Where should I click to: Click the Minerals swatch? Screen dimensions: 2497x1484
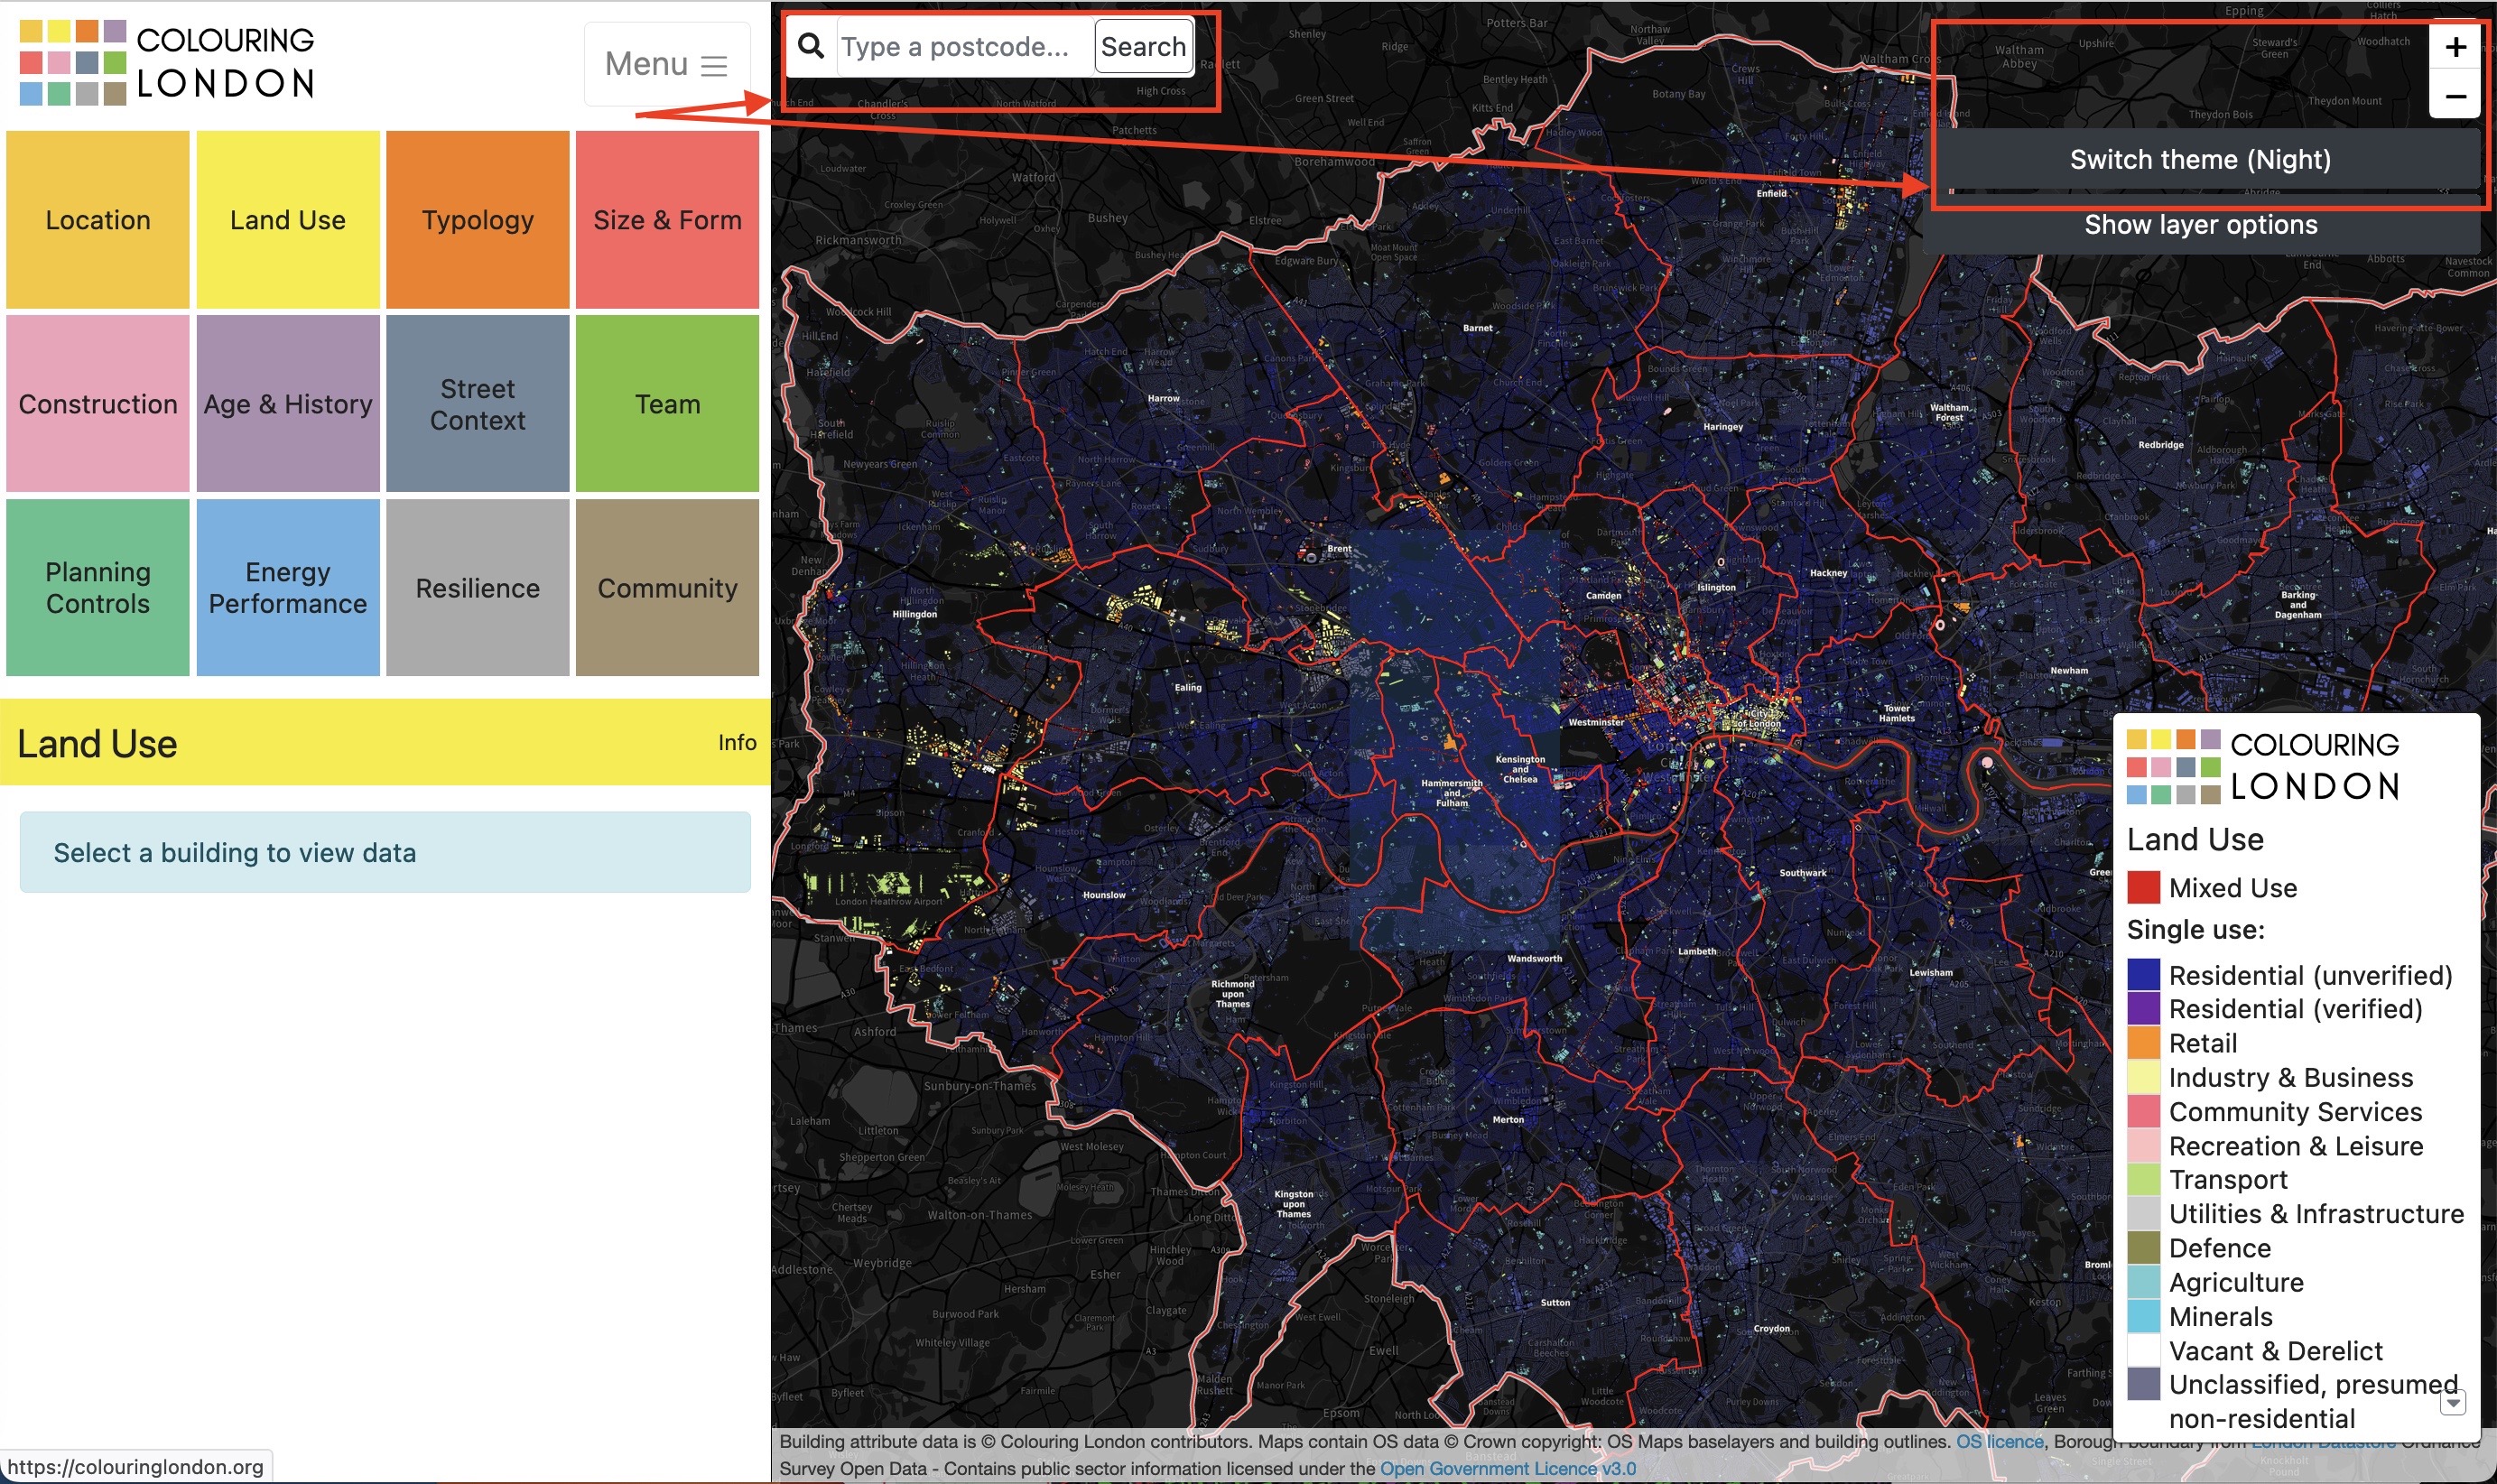coord(2143,1317)
